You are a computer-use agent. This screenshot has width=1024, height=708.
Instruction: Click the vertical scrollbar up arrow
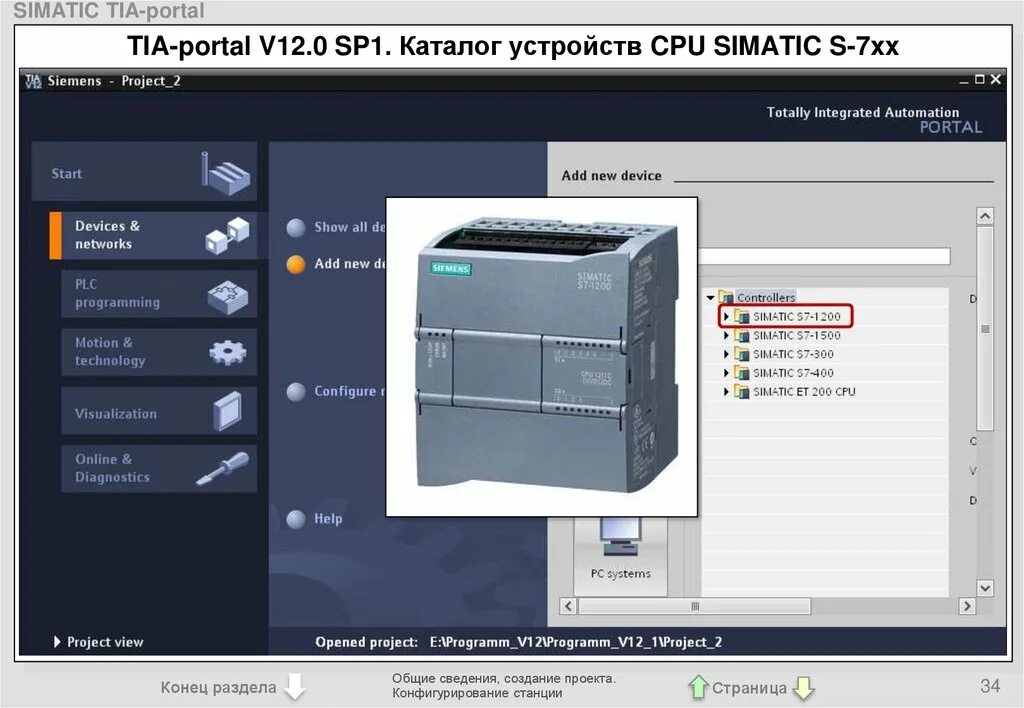(x=985, y=216)
